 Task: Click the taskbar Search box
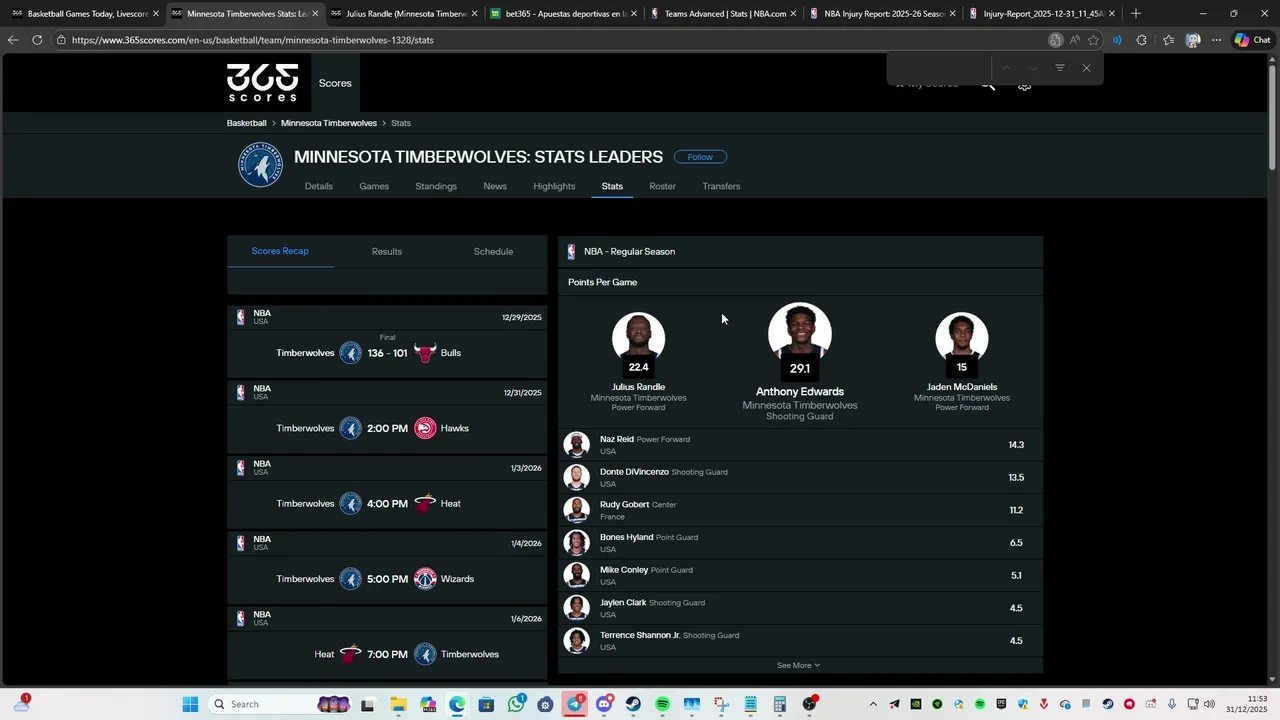tap(280, 704)
